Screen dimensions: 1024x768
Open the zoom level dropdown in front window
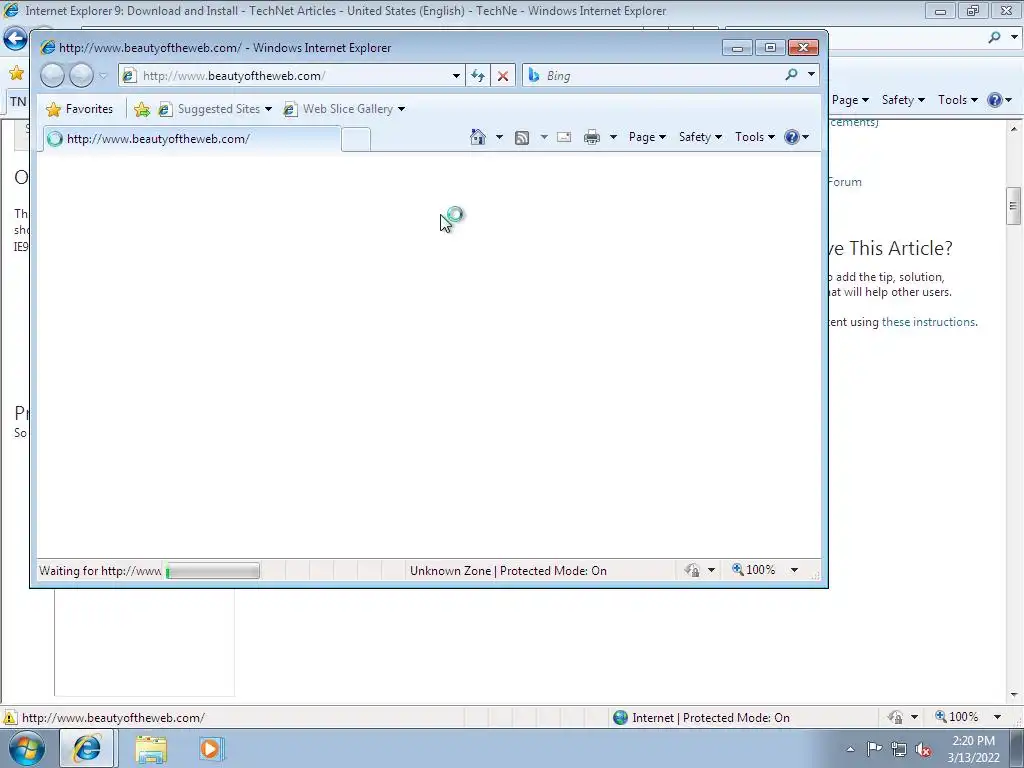coord(794,570)
